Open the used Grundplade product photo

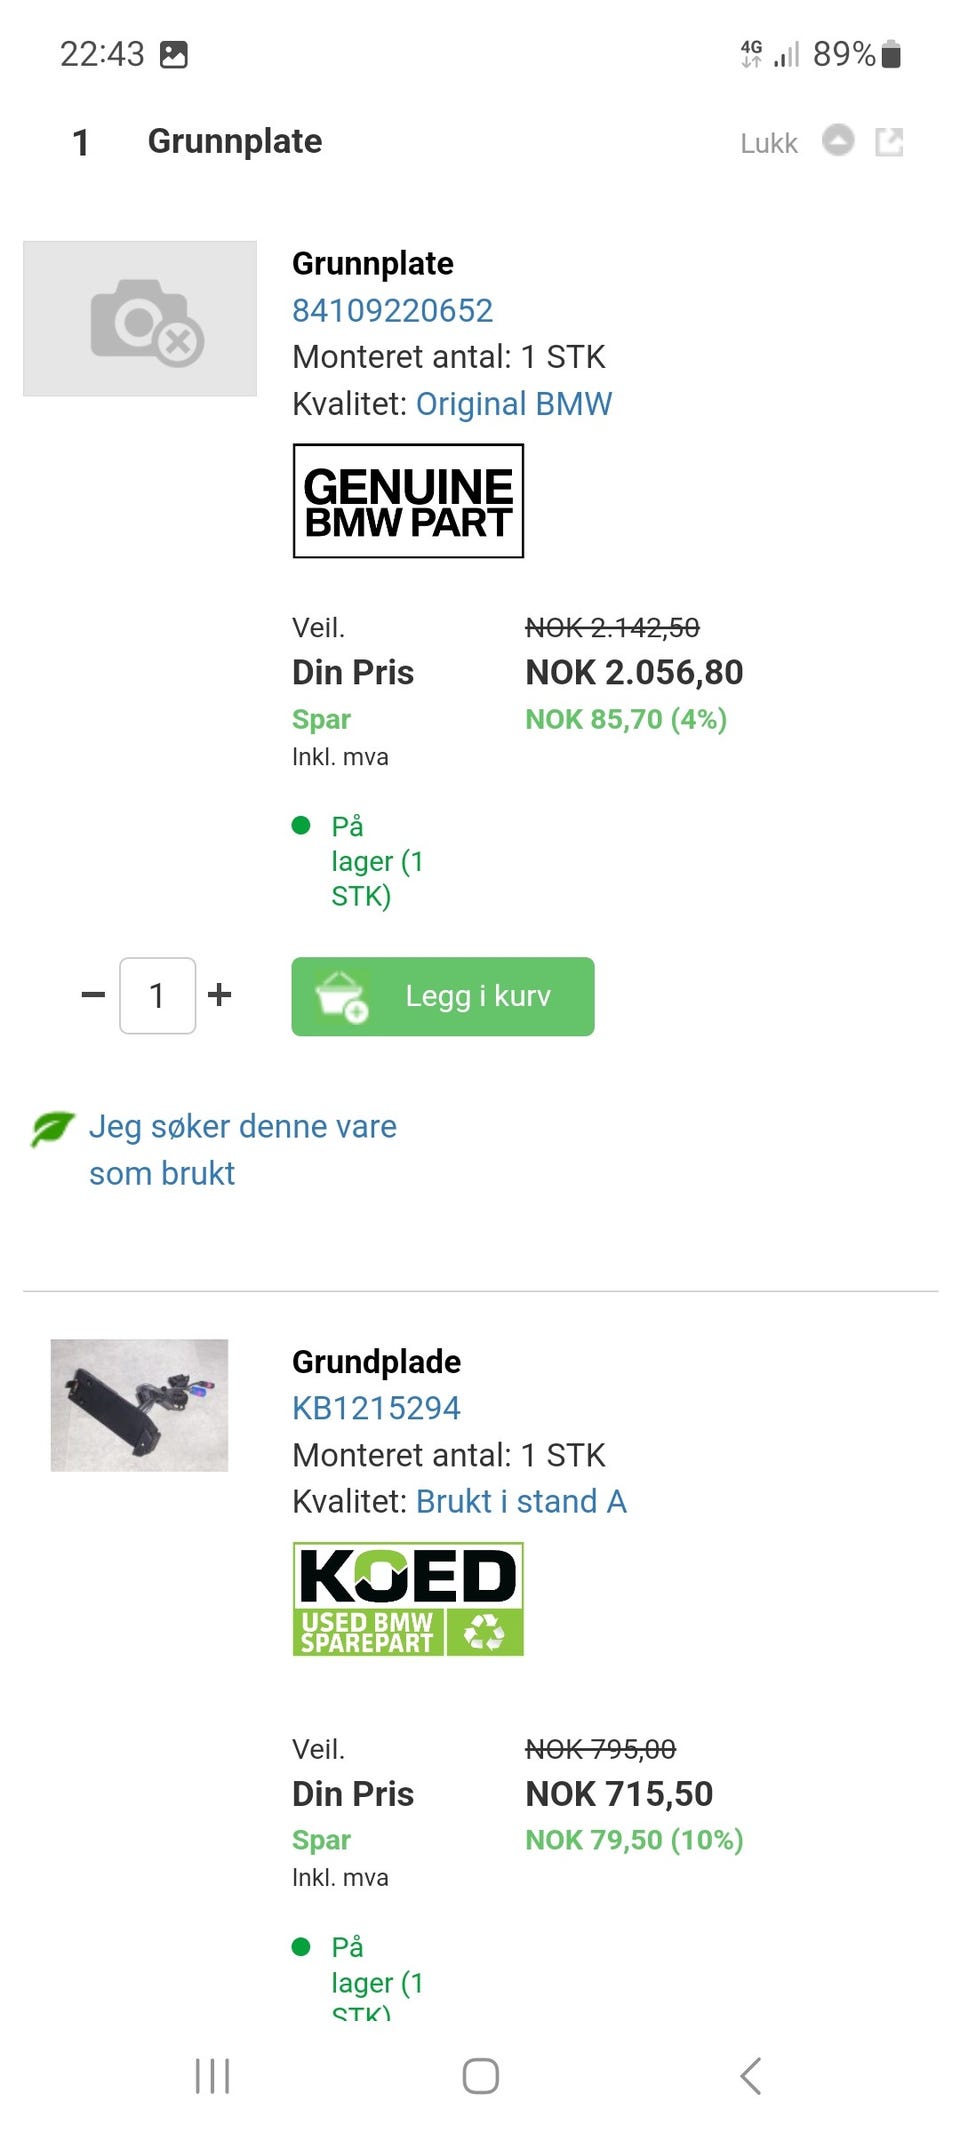tap(140, 1405)
